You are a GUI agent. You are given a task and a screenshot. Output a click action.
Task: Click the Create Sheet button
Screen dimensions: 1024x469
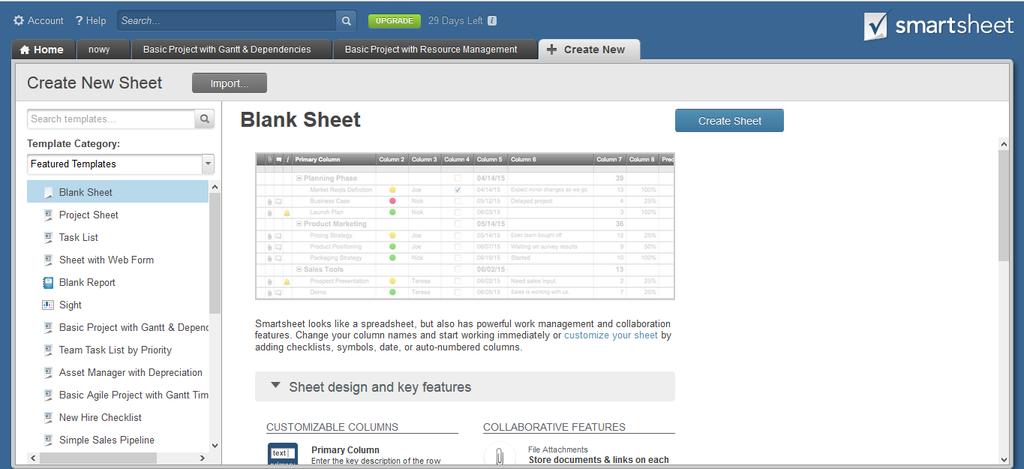click(729, 121)
